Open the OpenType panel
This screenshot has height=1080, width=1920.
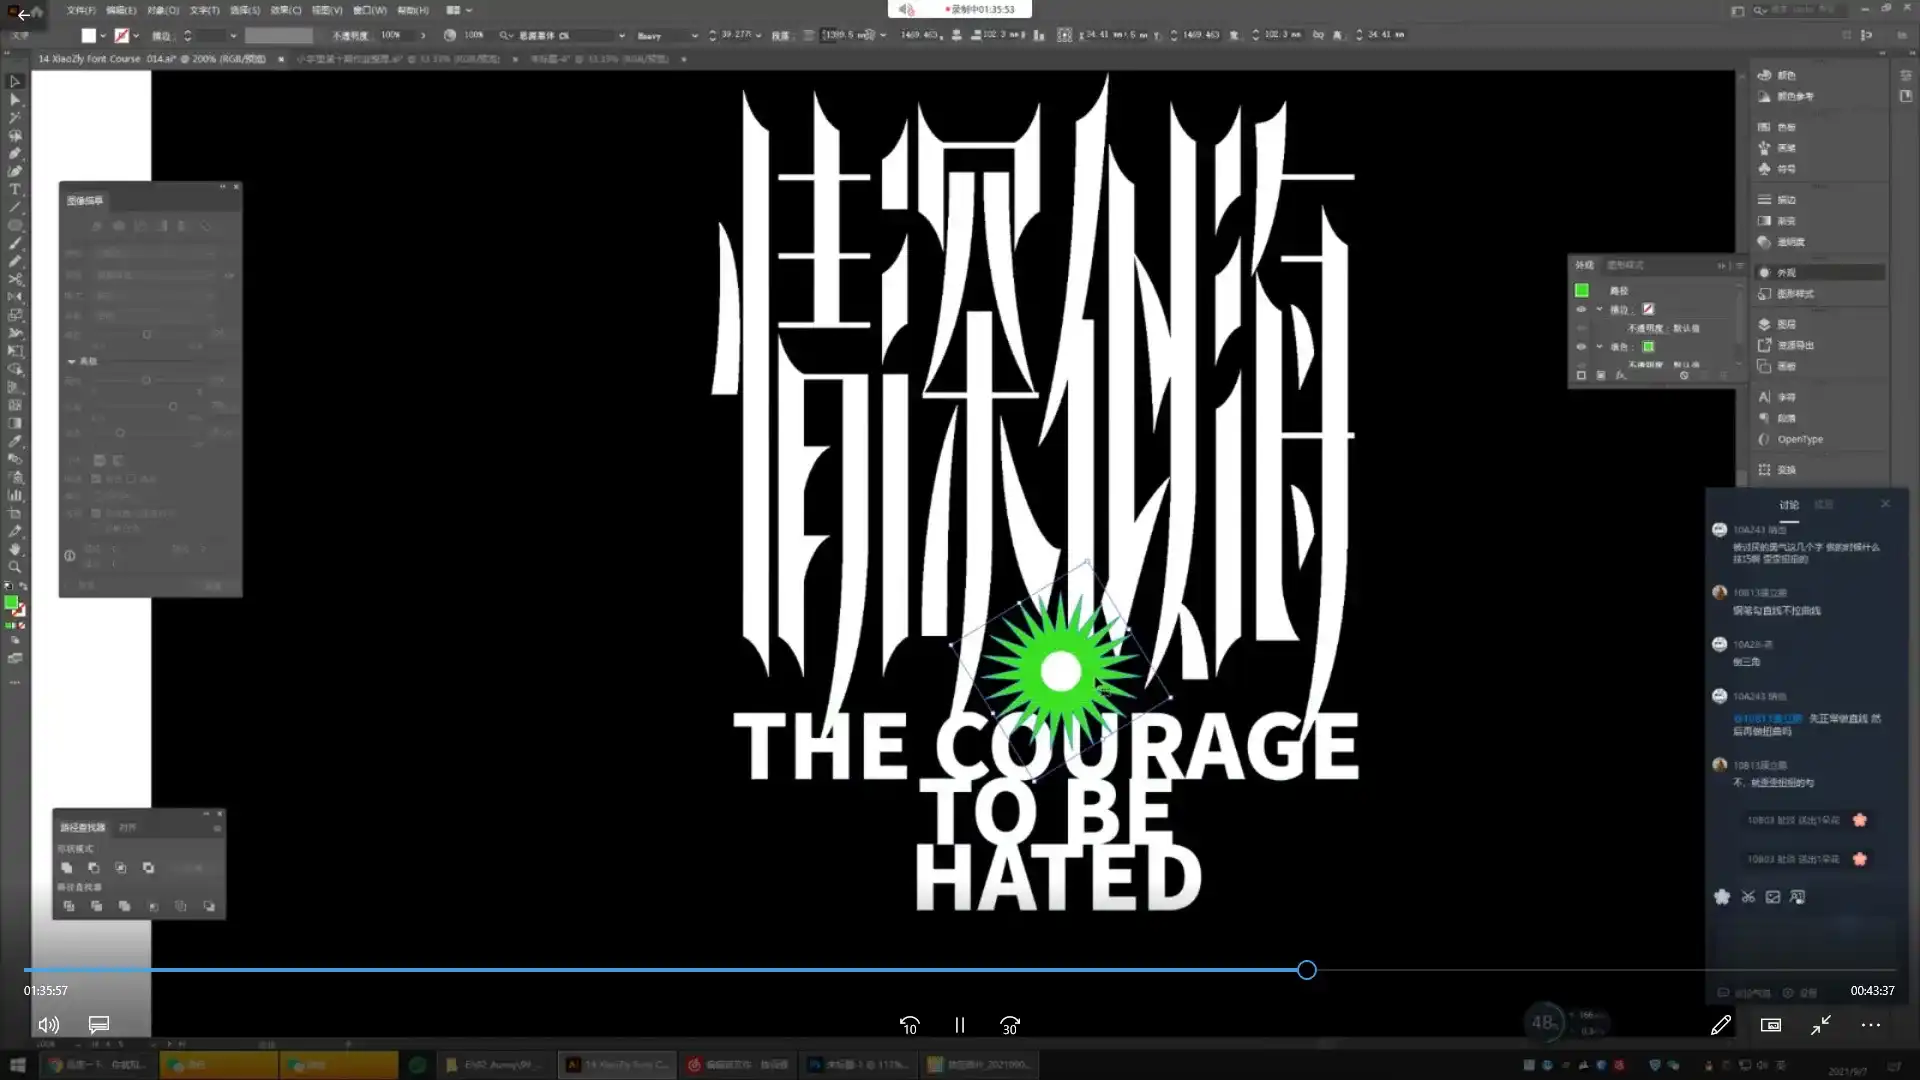coord(1799,439)
